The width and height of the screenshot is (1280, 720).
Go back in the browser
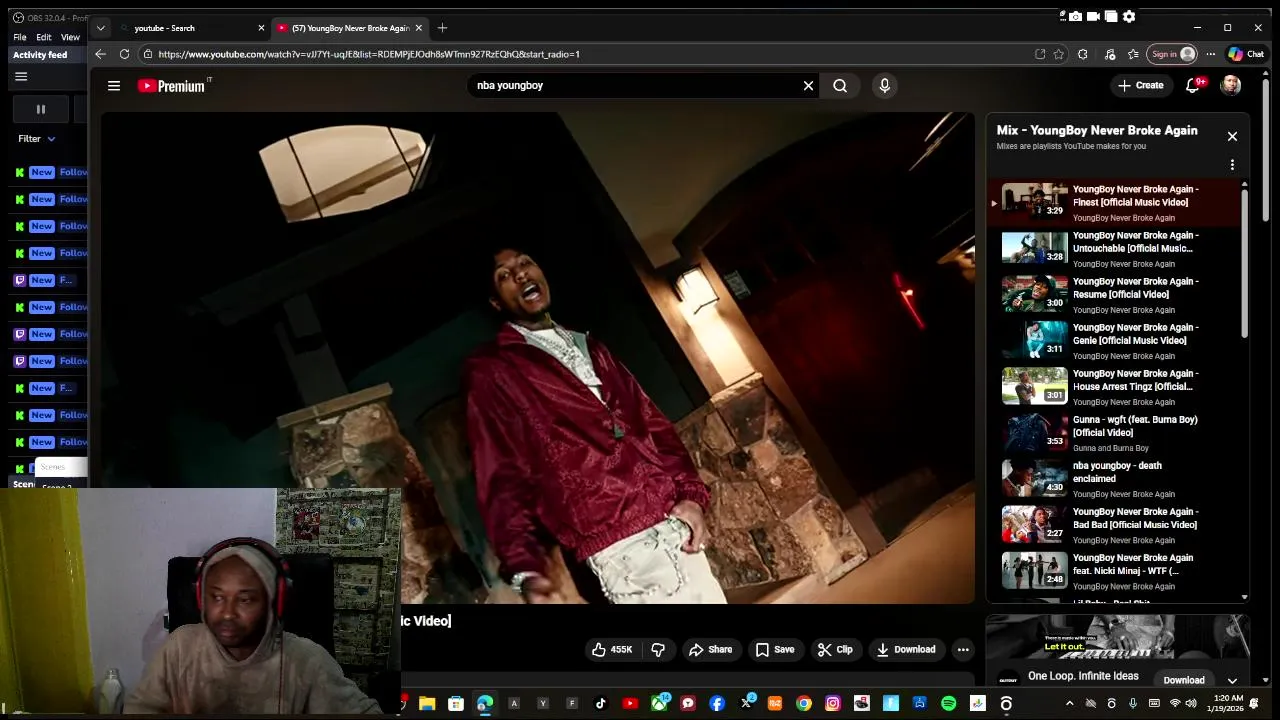[x=100, y=54]
